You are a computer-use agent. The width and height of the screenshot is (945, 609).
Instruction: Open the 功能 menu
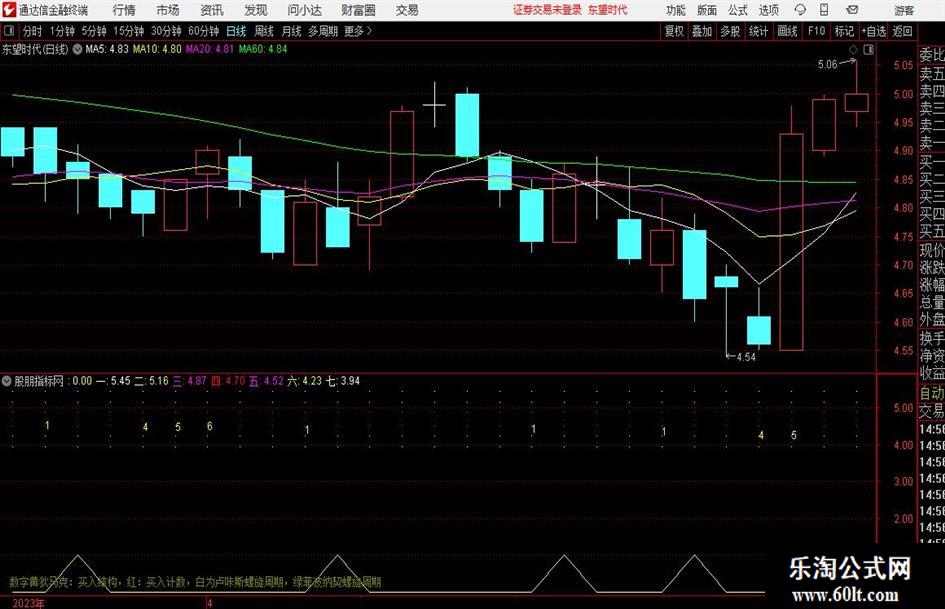coord(676,10)
